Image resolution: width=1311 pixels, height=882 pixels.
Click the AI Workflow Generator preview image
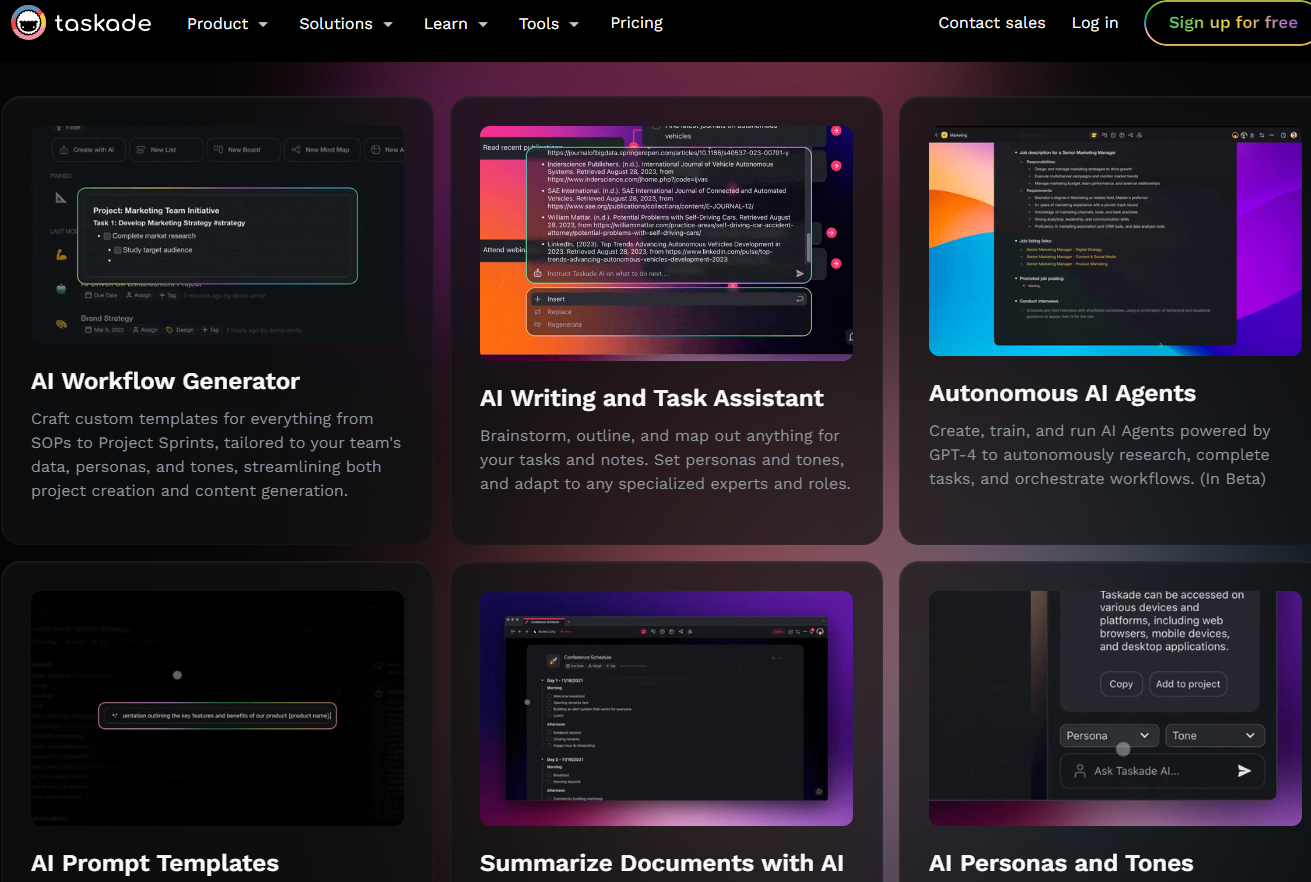pyautogui.click(x=217, y=235)
